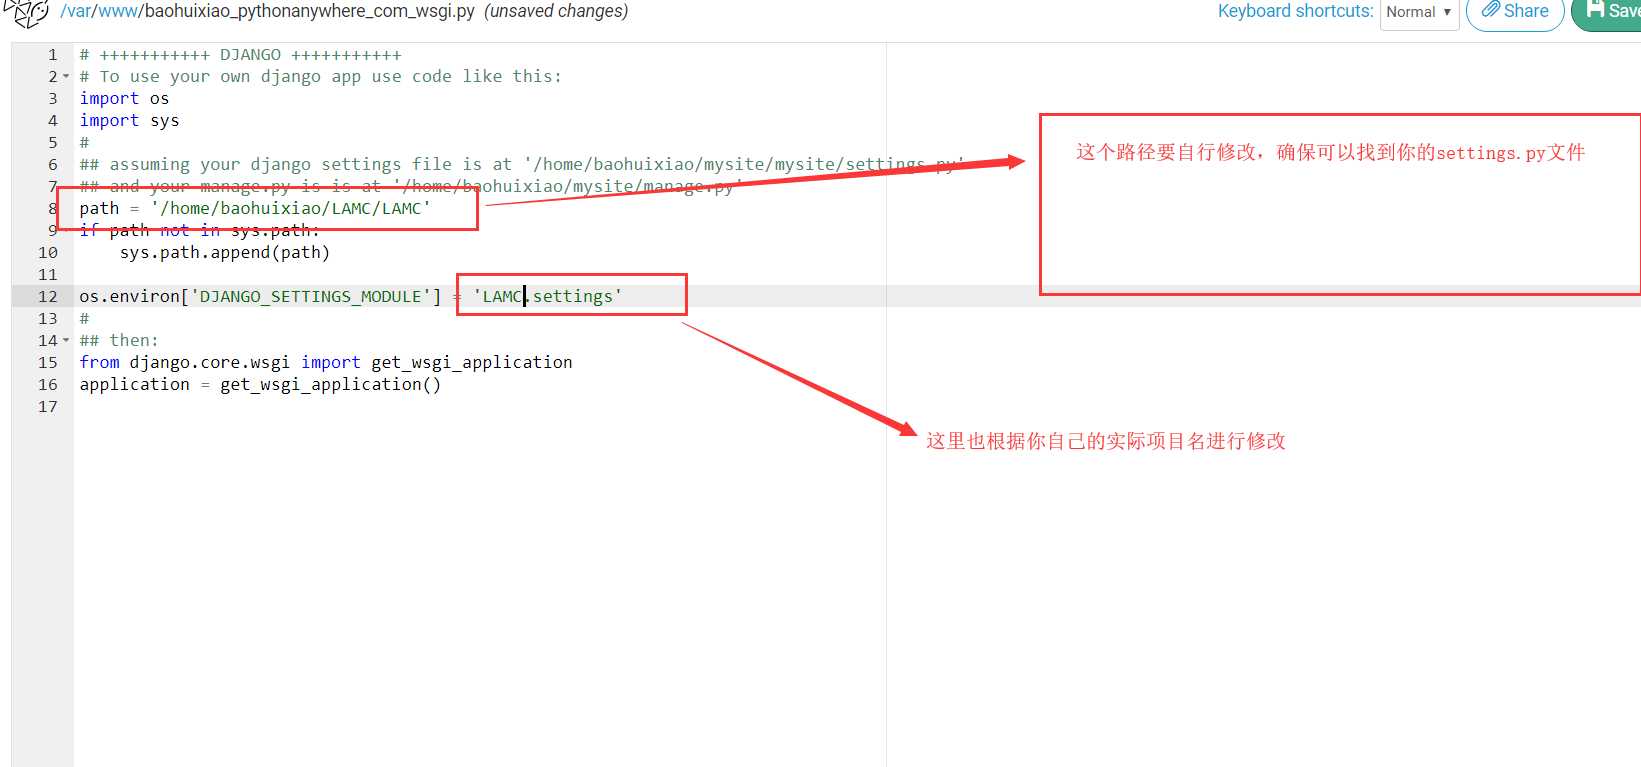Click the Share button
1641x767 pixels.
(x=1515, y=12)
